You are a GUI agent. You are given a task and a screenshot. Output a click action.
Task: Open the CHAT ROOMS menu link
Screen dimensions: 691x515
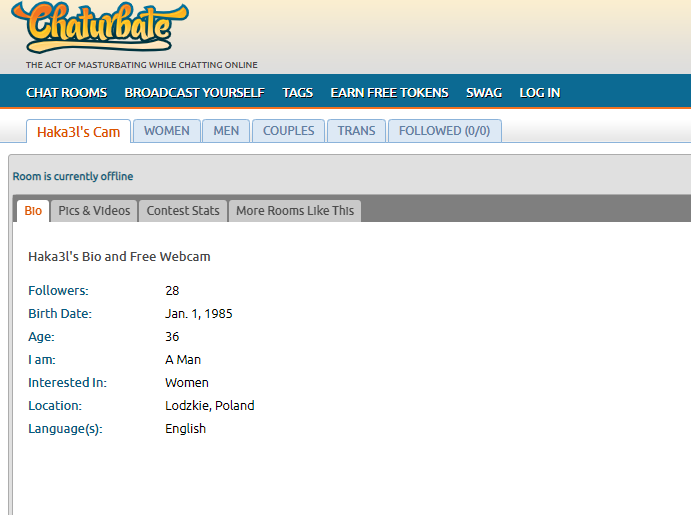click(67, 93)
